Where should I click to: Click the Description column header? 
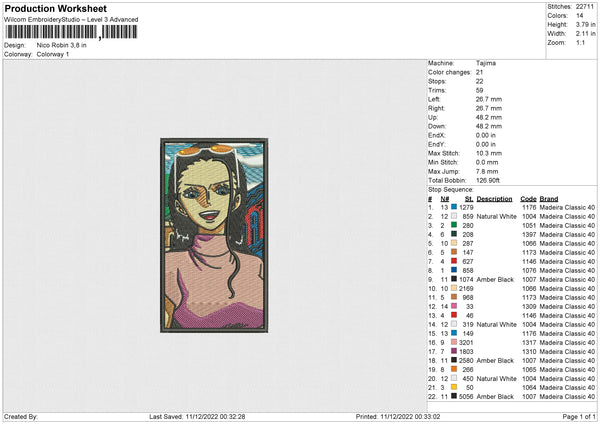[494, 199]
